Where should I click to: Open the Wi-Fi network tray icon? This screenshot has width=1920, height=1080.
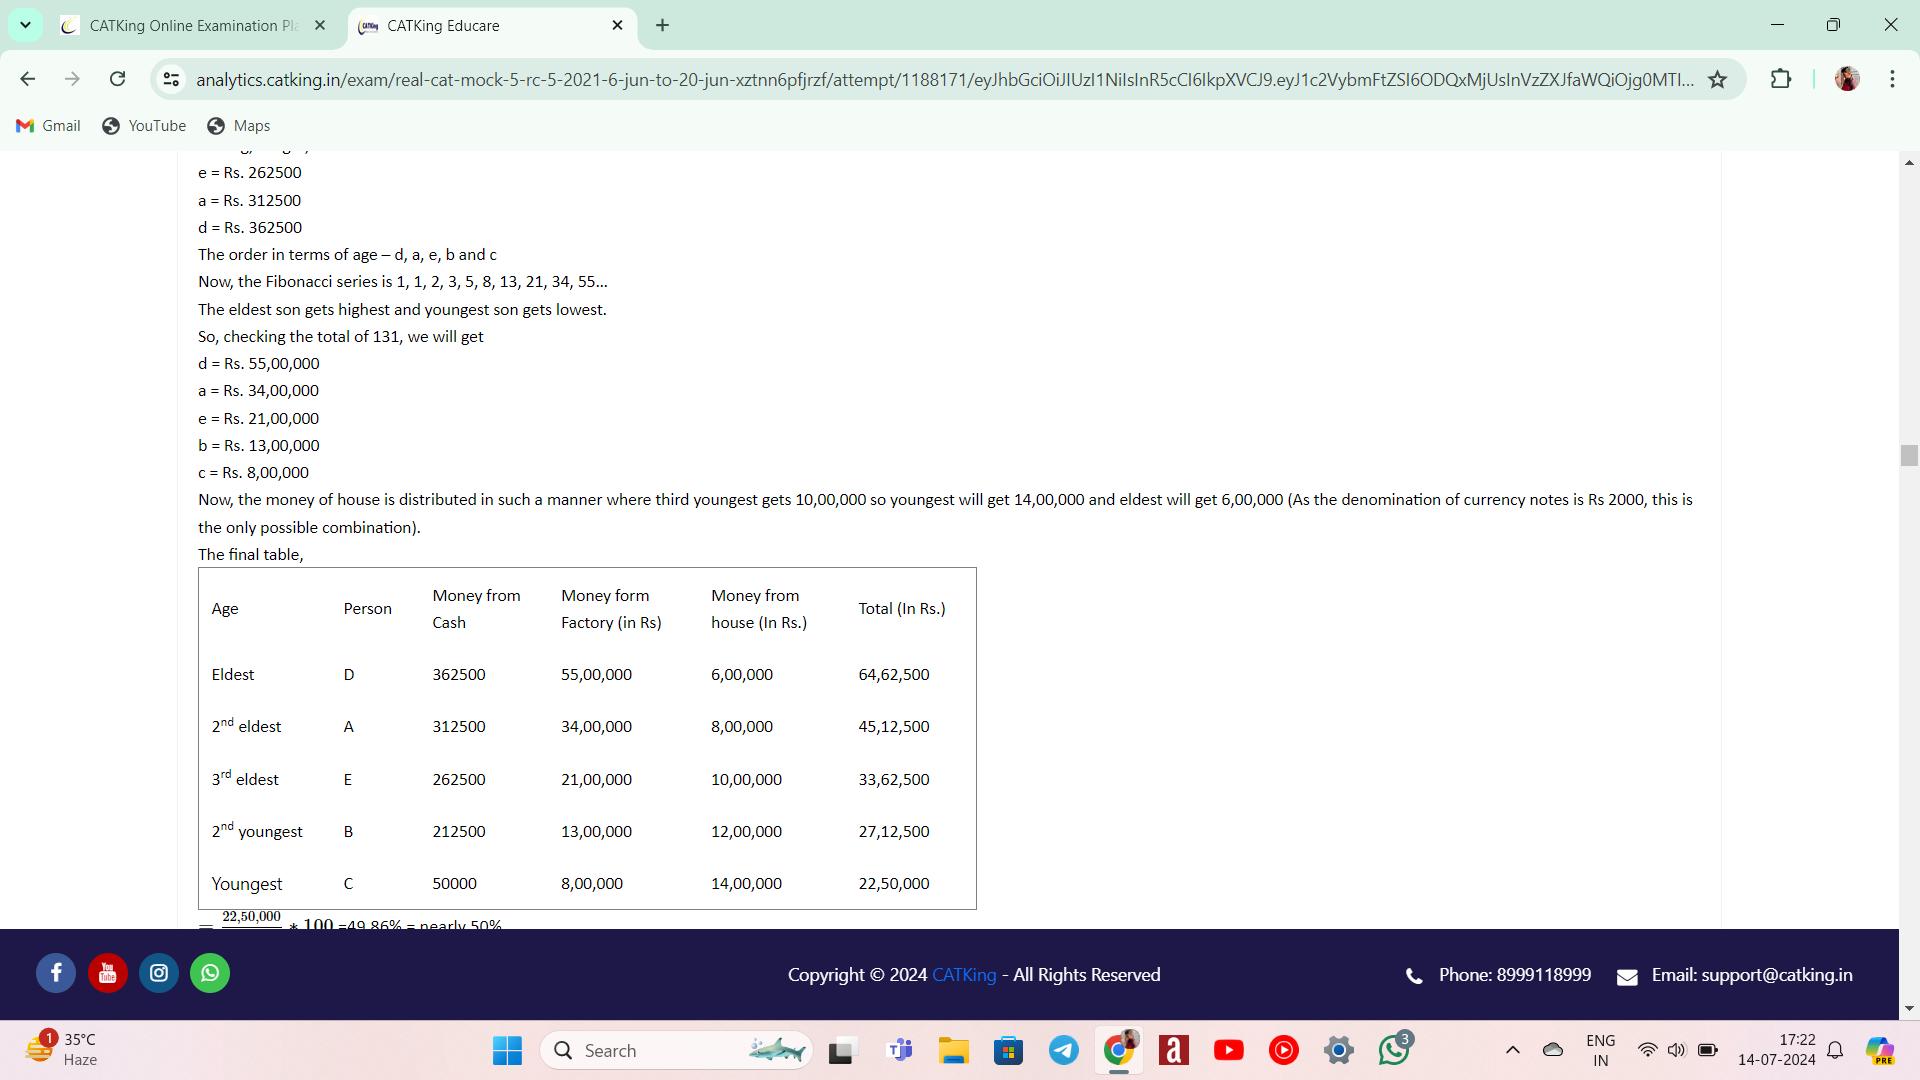(1647, 1050)
